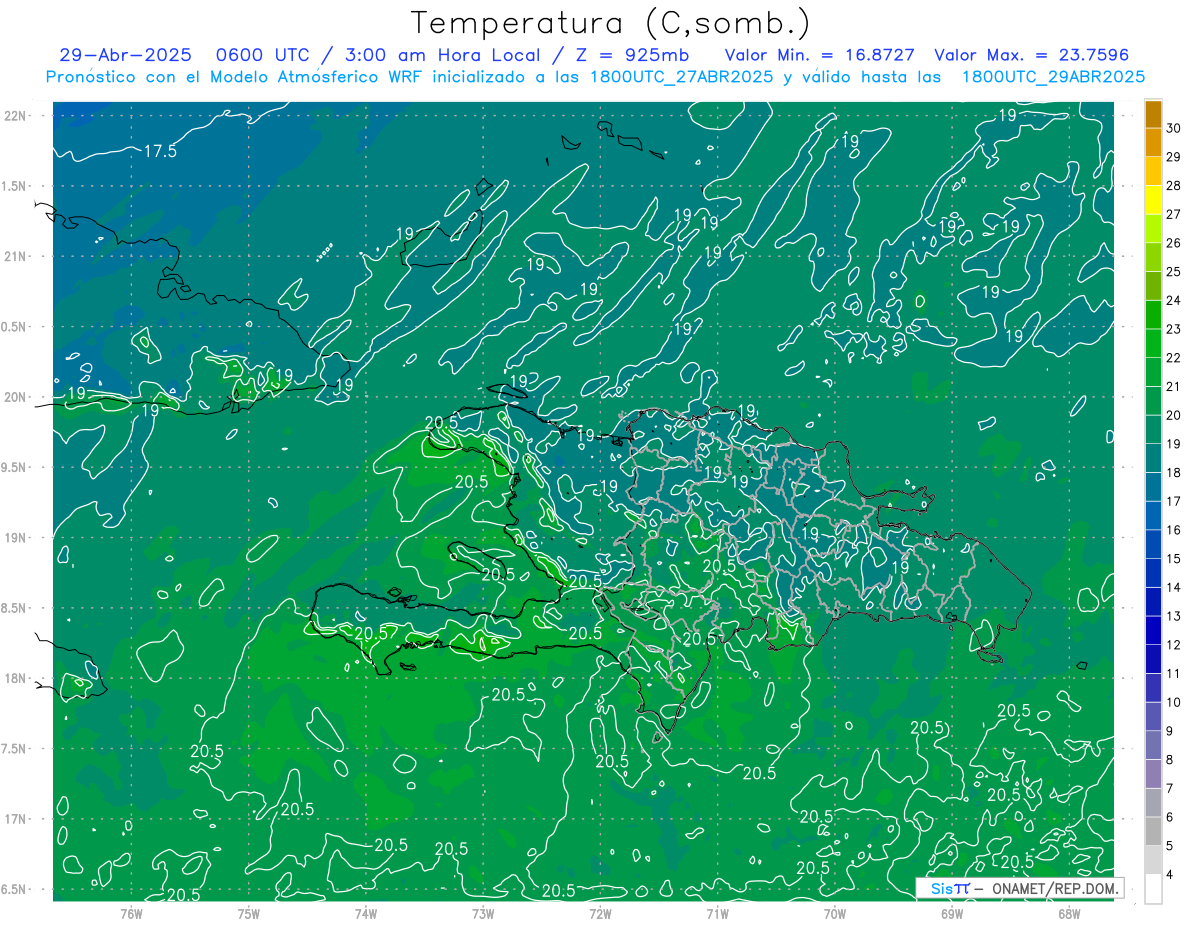Viewport: 1200px width, 927px height.
Task: Click the lime green swatch beside label 26
Action: (x=1153, y=230)
